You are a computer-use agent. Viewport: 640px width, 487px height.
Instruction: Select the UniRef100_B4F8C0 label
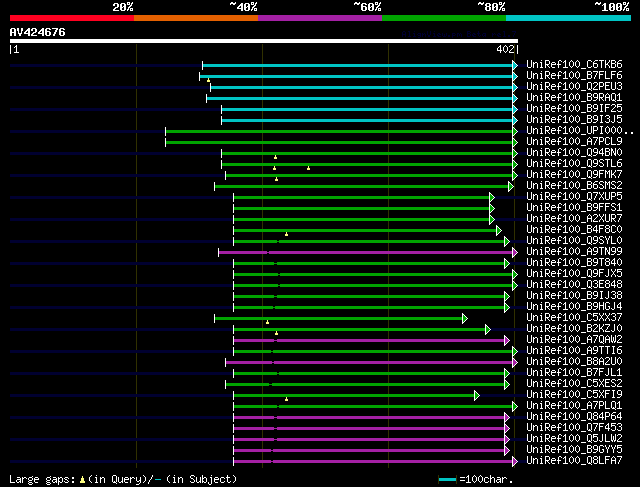pos(574,230)
